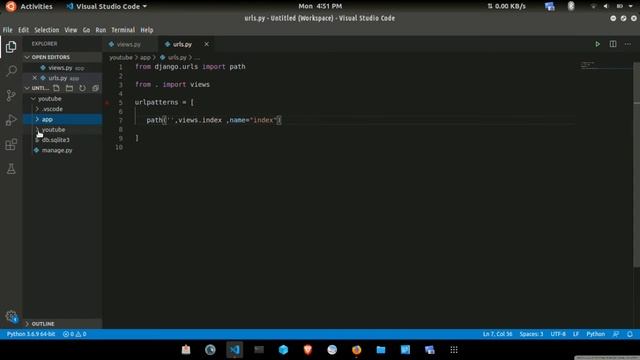Click app in the breadcrumb path
The width and height of the screenshot is (640, 360).
145,58
